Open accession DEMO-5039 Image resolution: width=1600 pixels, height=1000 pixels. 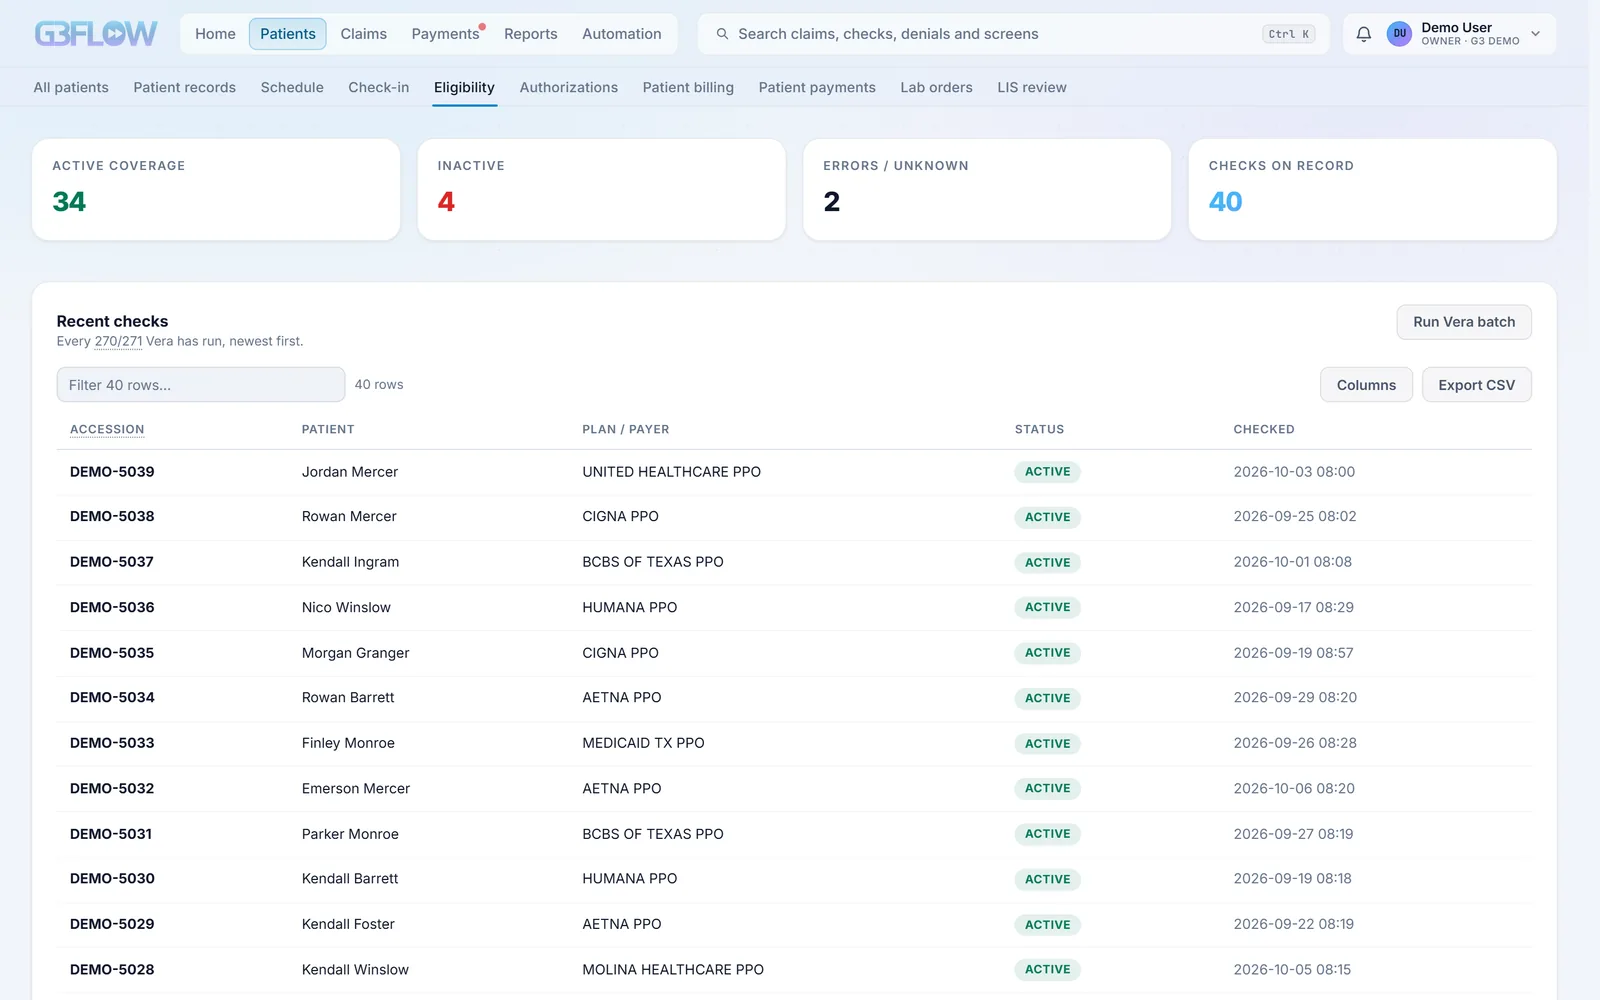pos(112,472)
